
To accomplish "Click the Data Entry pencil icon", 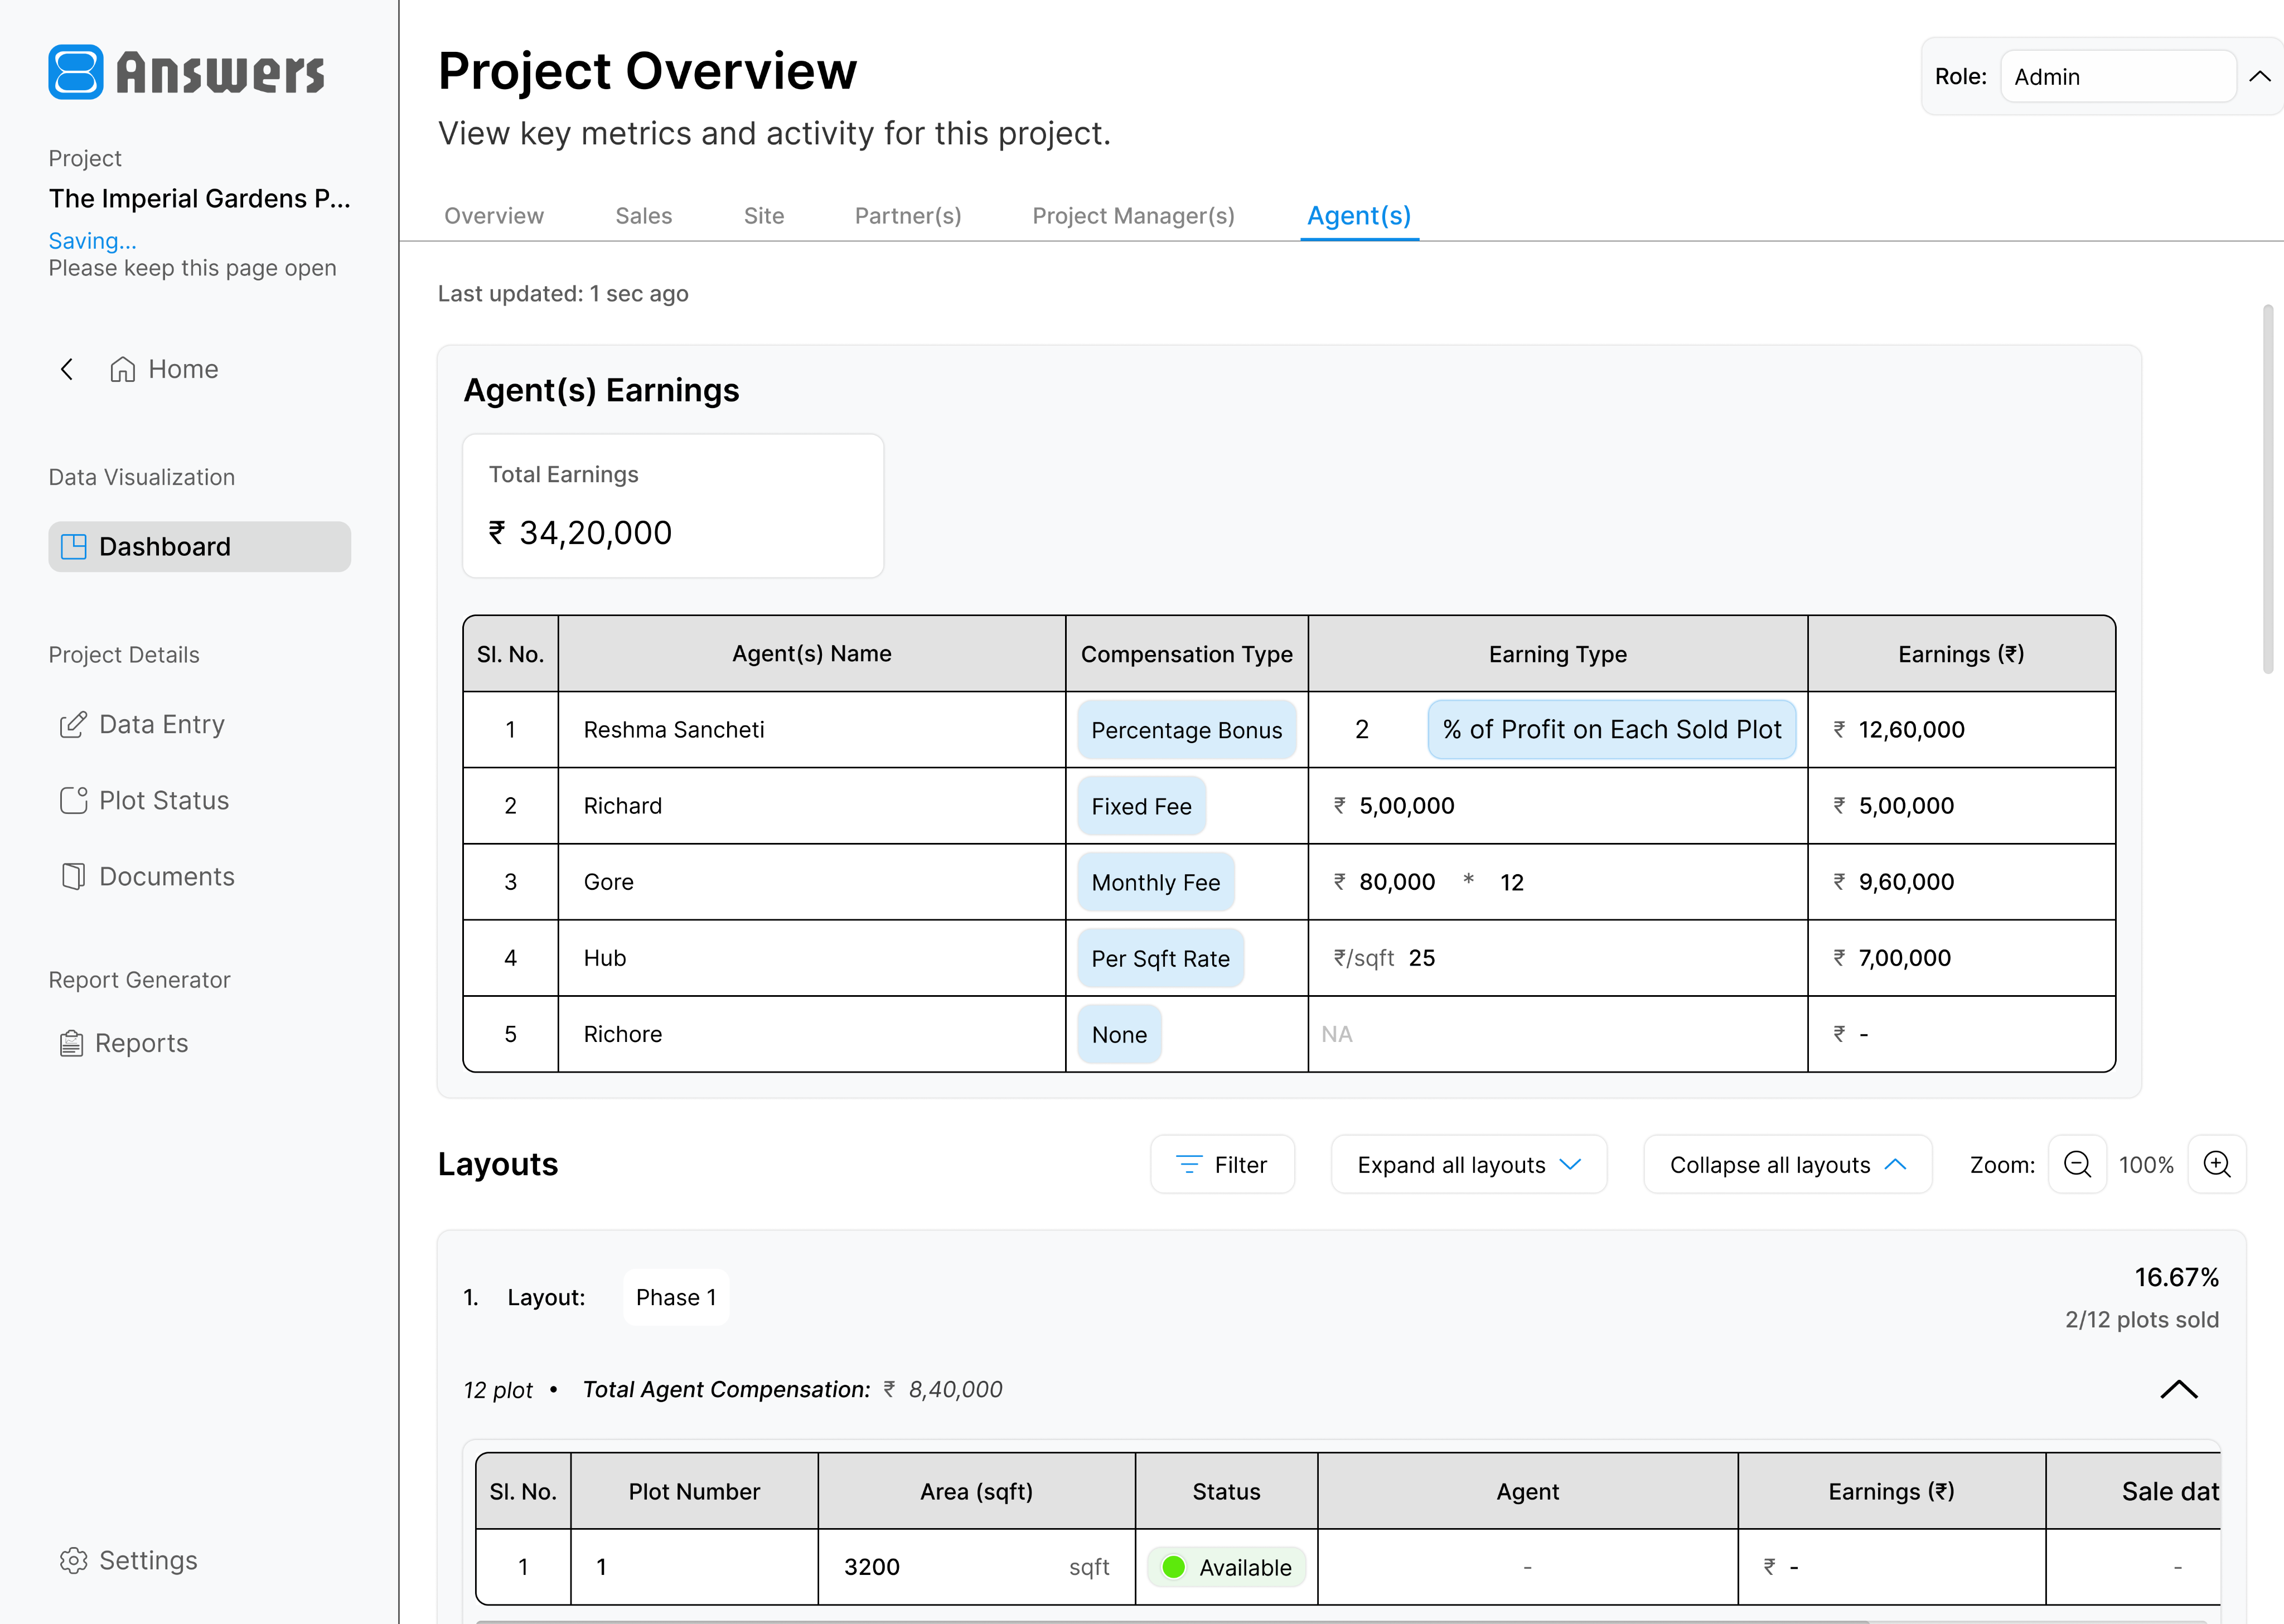I will coord(73,724).
